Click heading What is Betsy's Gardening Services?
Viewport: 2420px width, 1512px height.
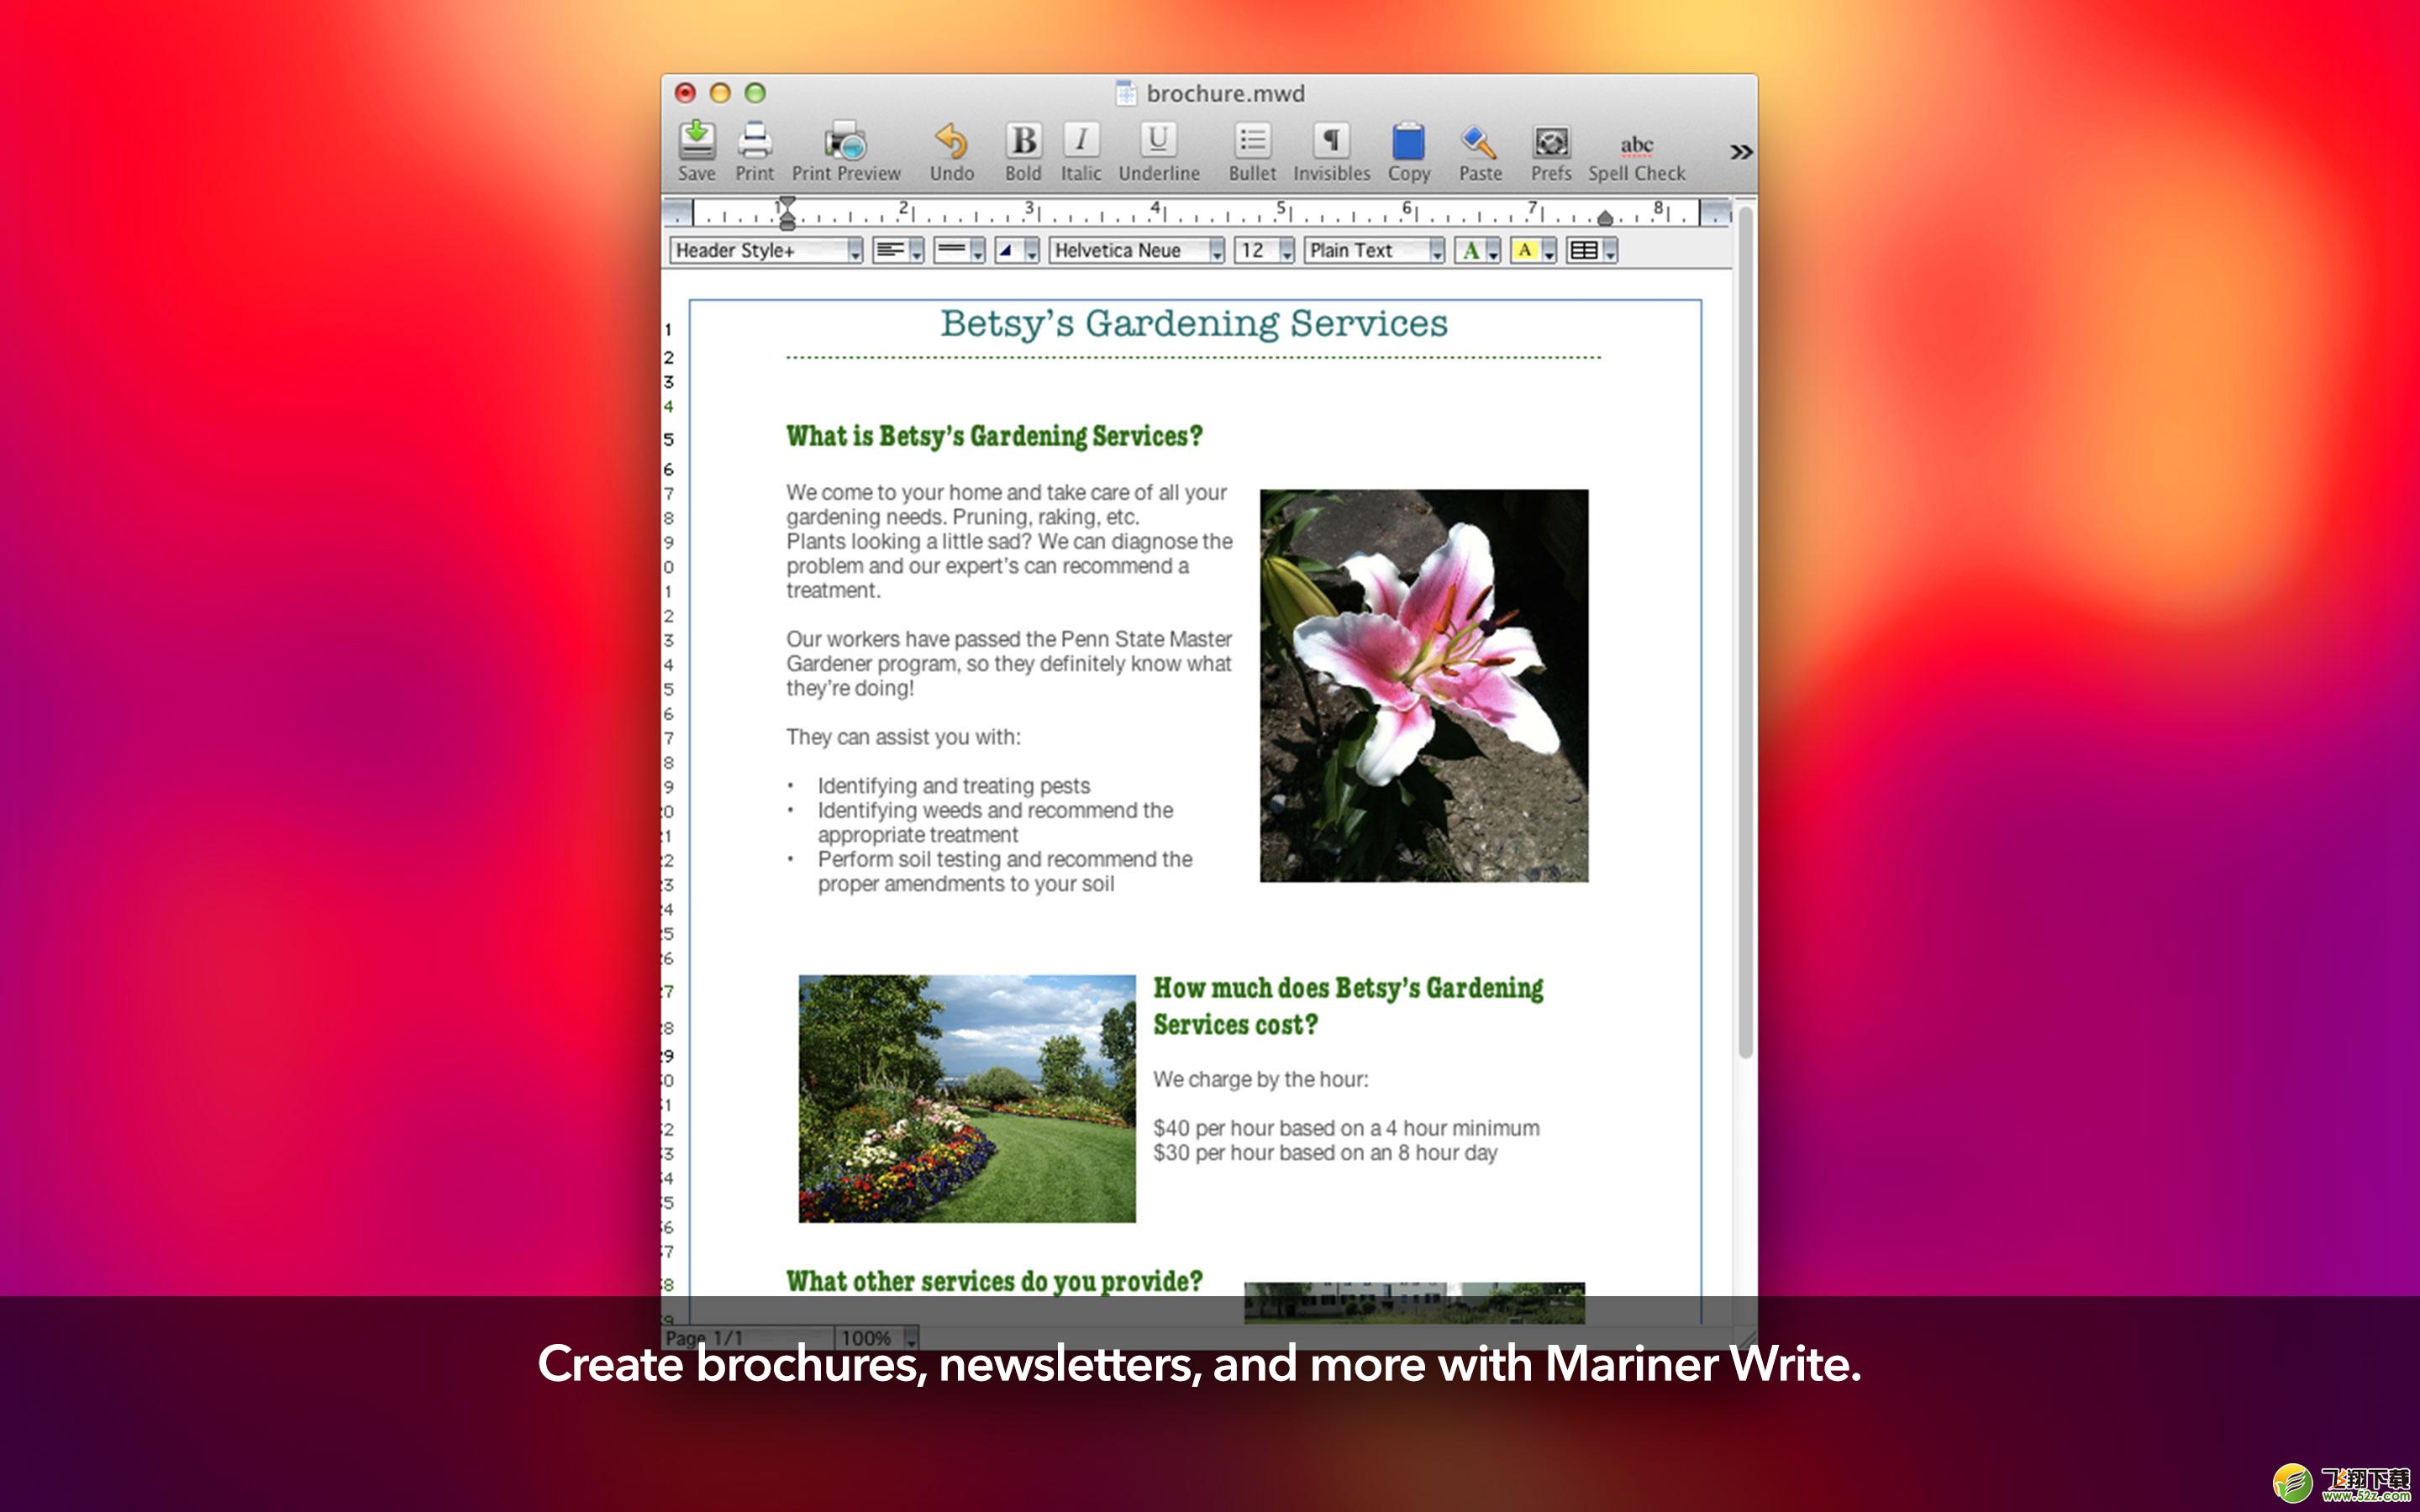pyautogui.click(x=994, y=436)
